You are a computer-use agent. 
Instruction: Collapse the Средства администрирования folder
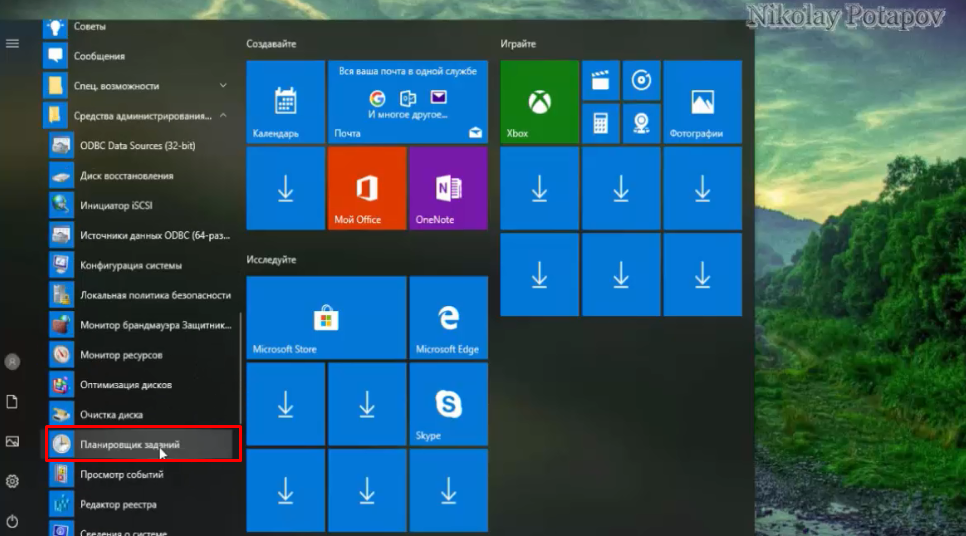pos(138,116)
